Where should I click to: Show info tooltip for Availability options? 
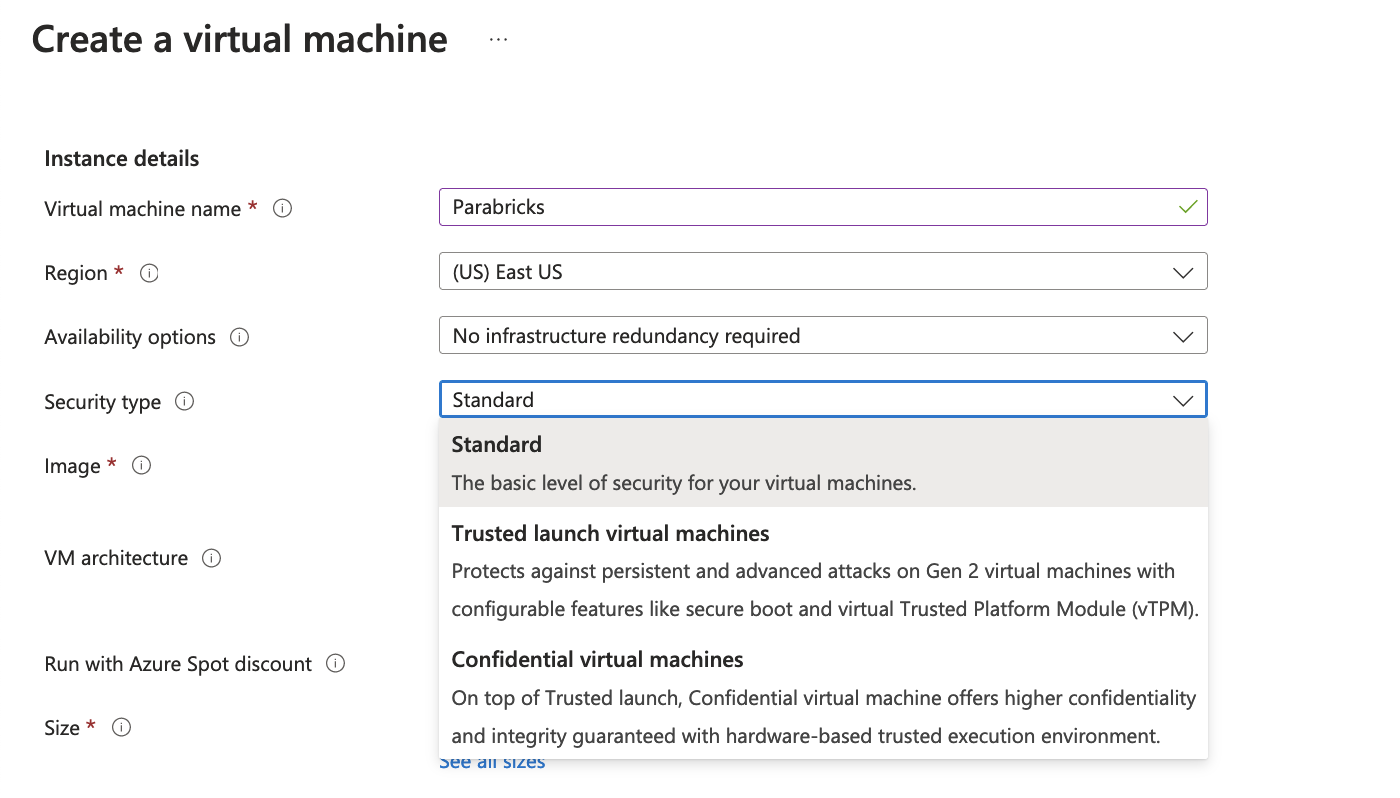(x=239, y=337)
